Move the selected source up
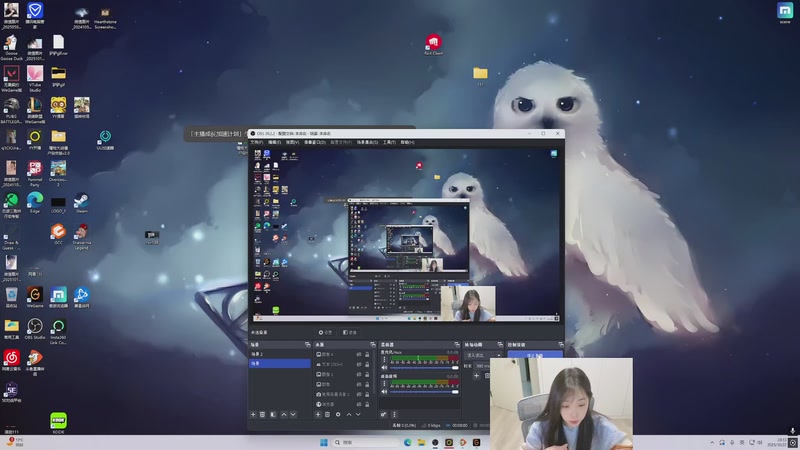The width and height of the screenshot is (800, 450). 349,414
